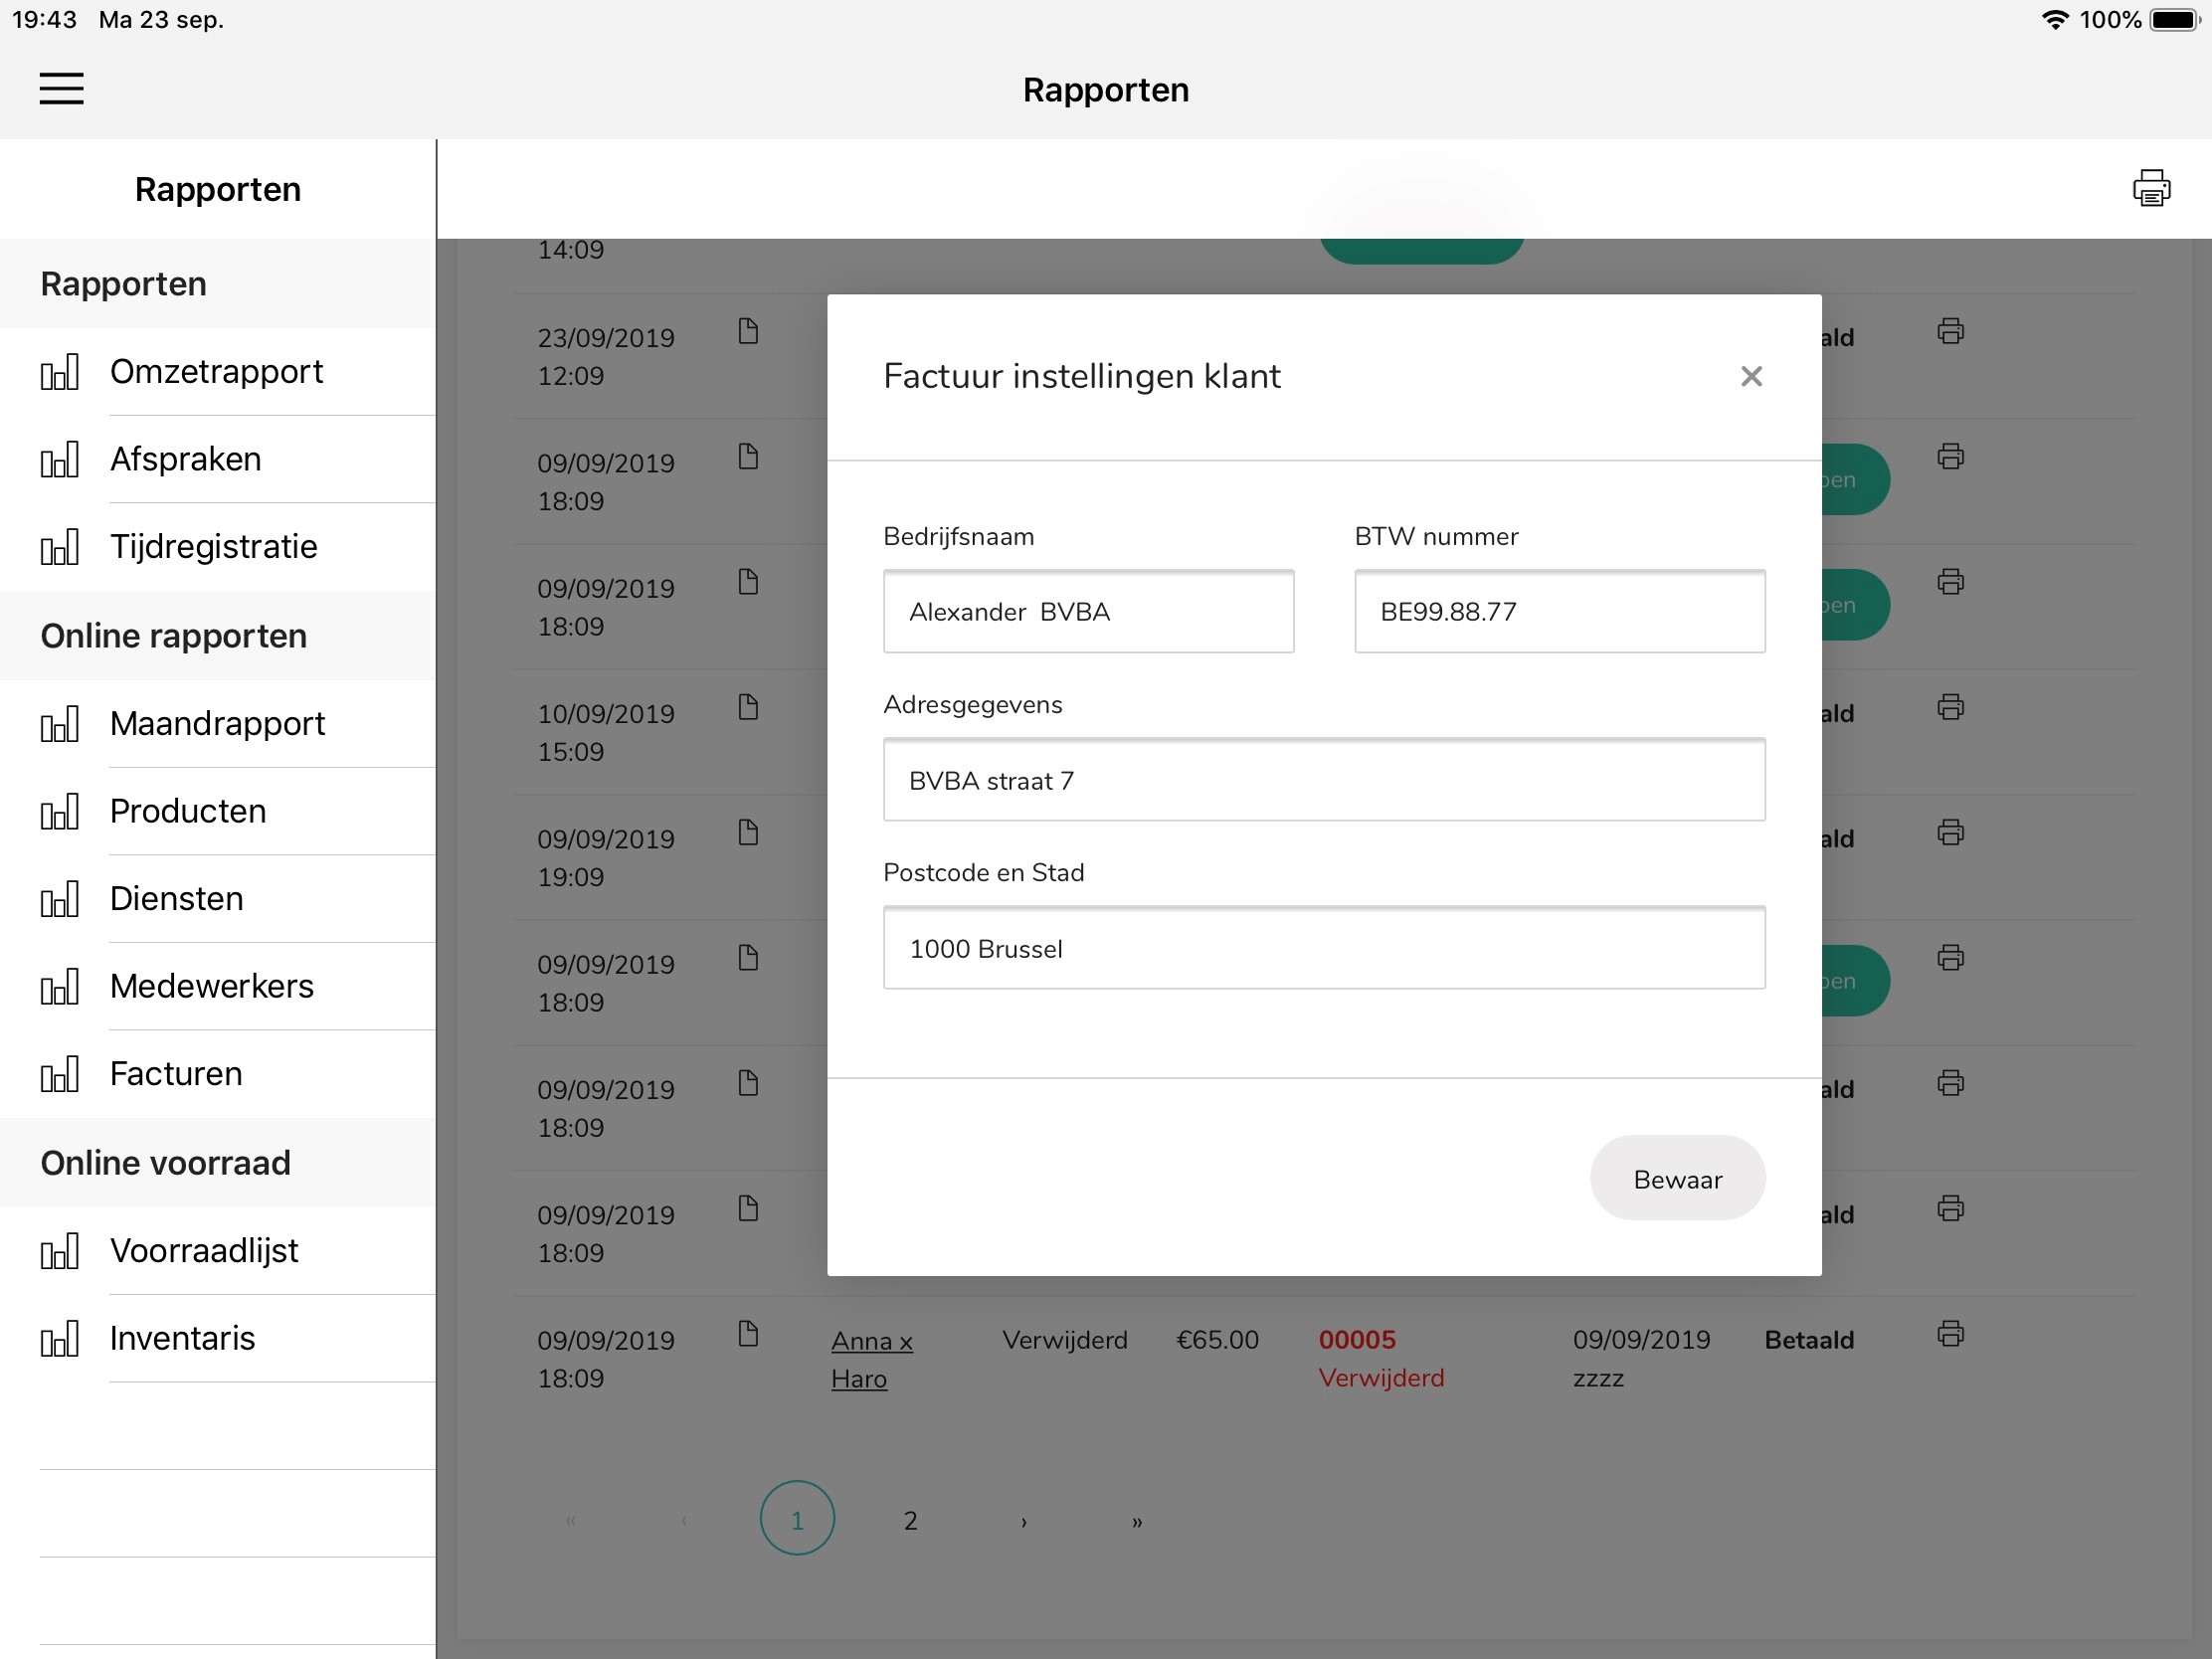Viewport: 2212px width, 1659px height.
Task: Open document icon for 23/09/2019 12:09 row
Action: click(x=748, y=331)
